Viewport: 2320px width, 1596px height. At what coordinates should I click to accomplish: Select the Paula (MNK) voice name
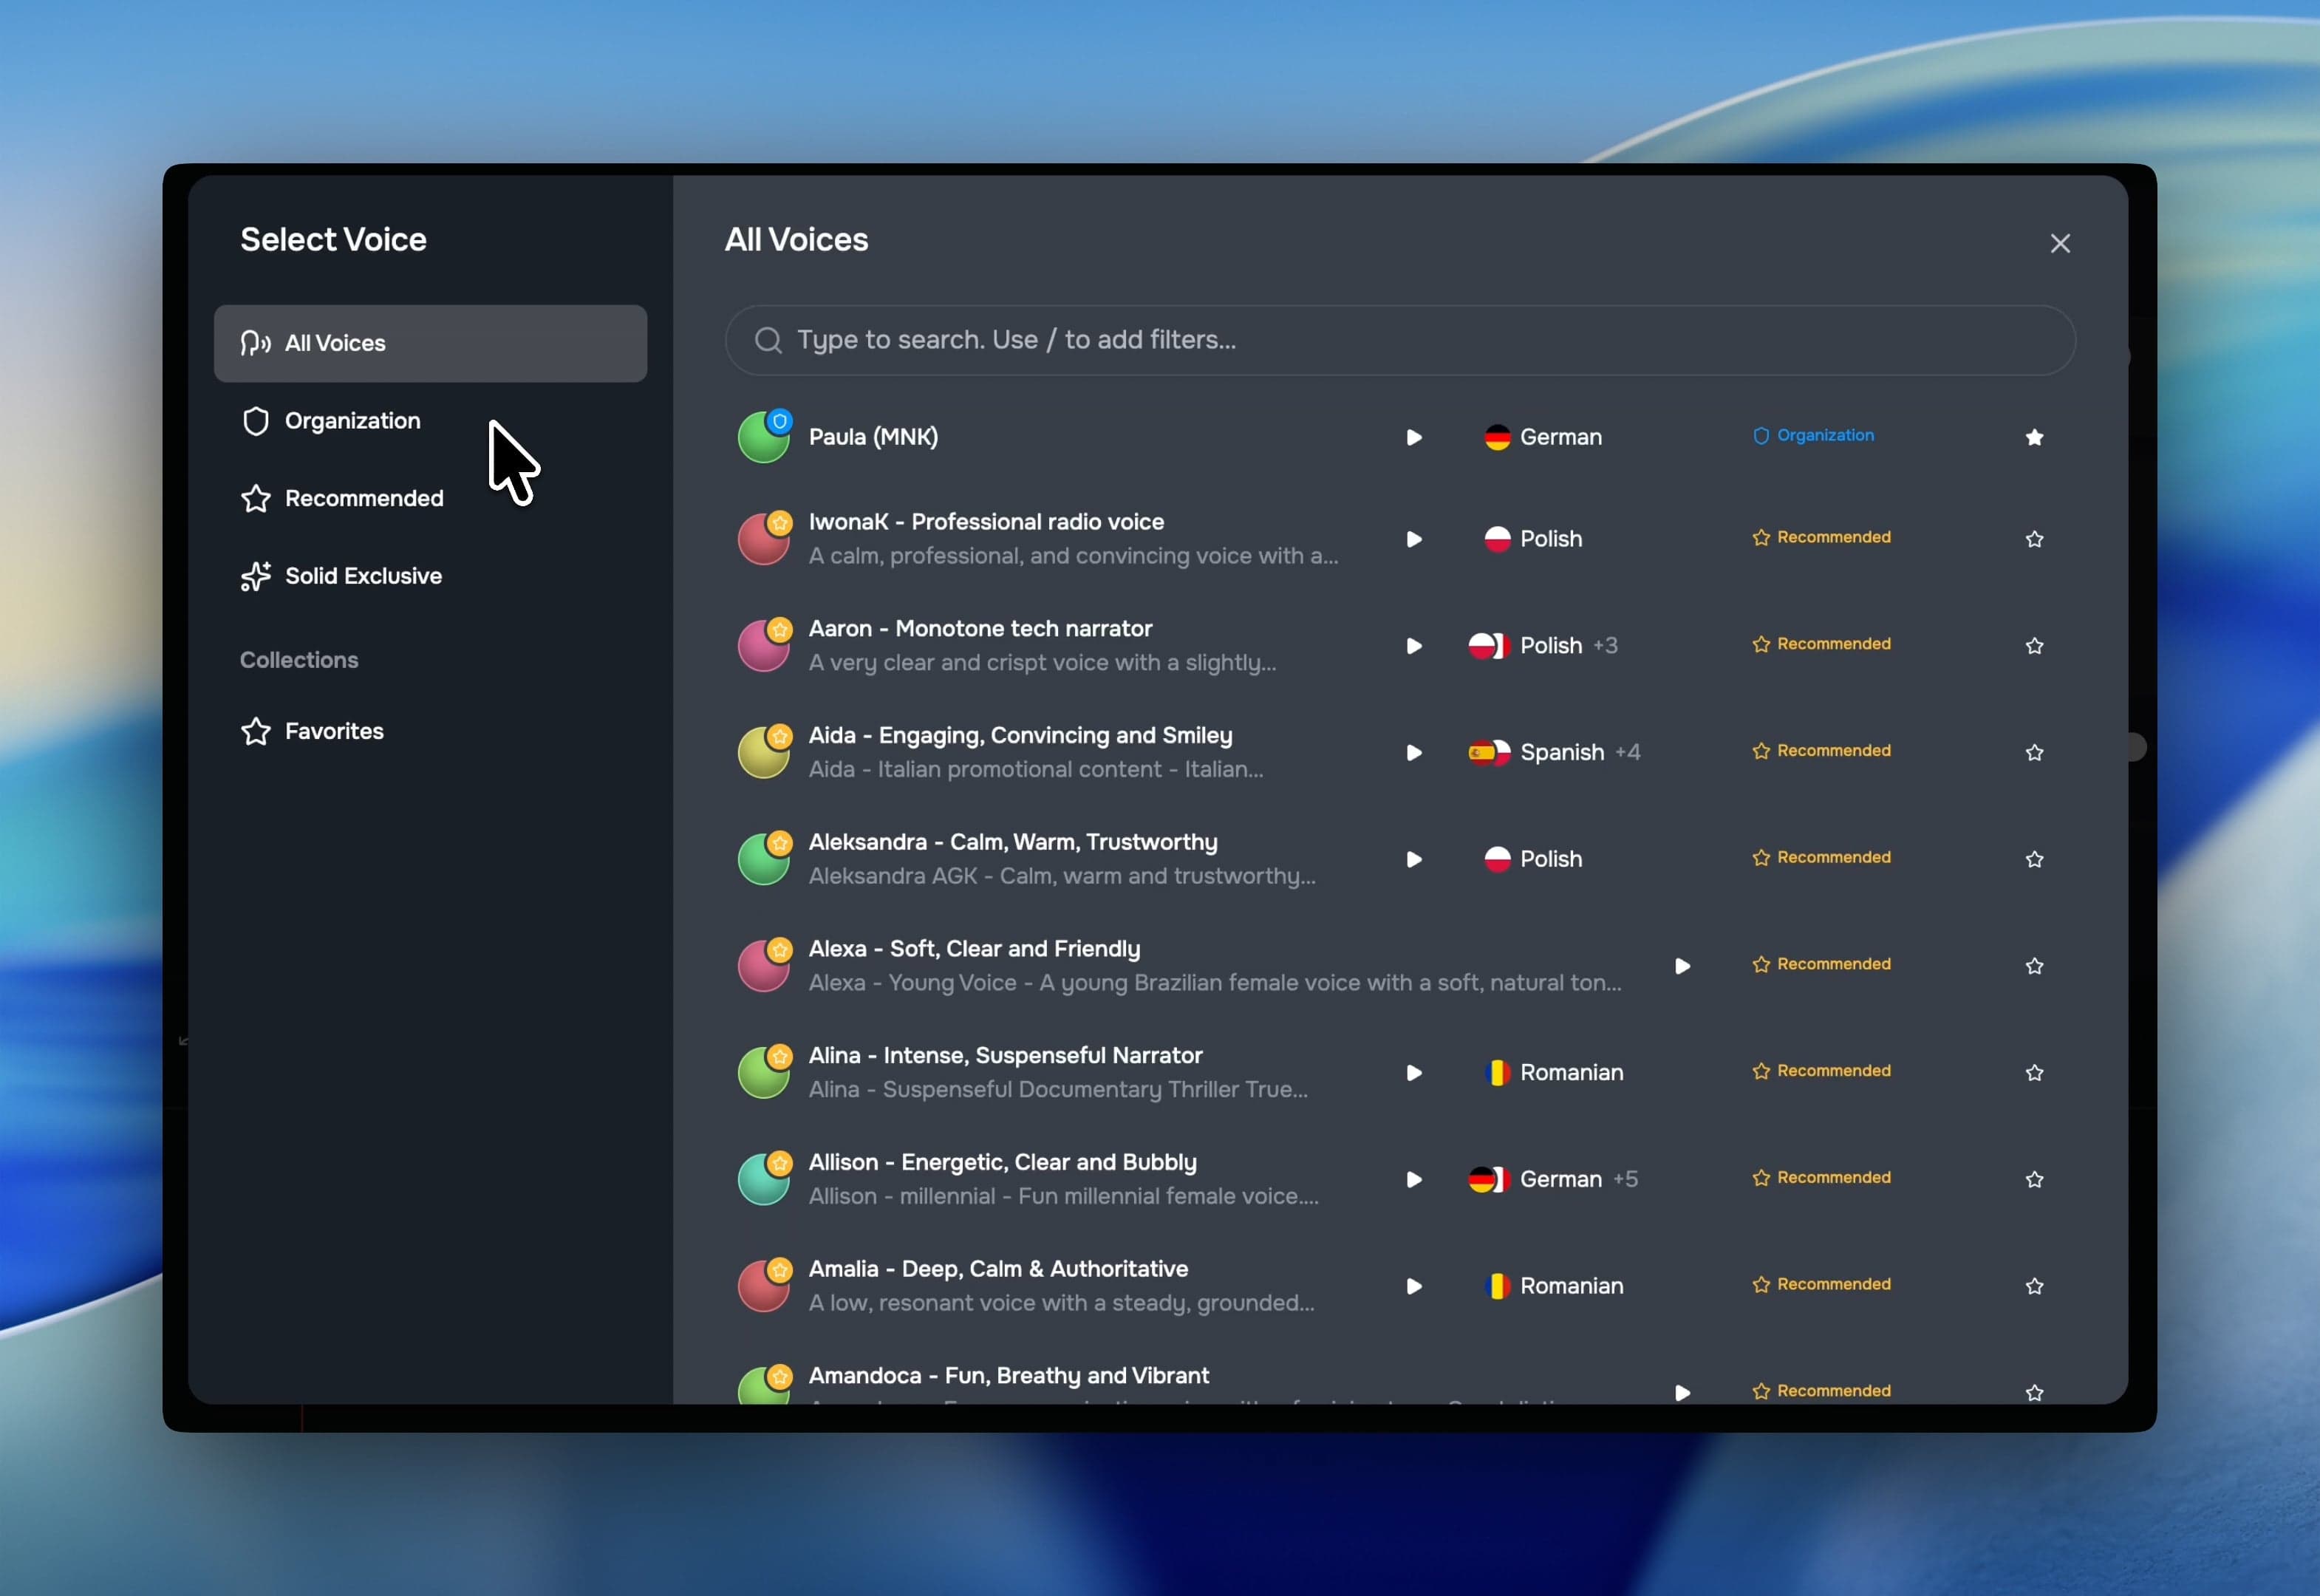873,437
